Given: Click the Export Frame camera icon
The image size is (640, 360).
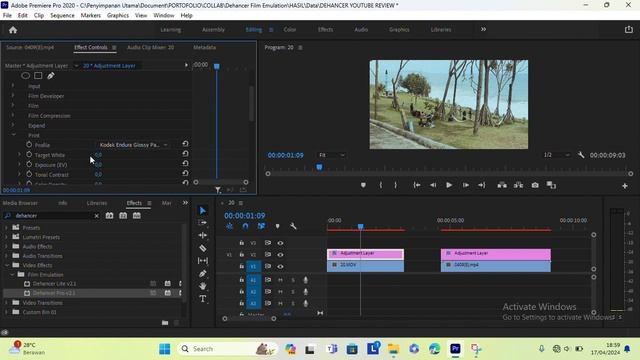Looking at the screenshot, I should (535, 185).
